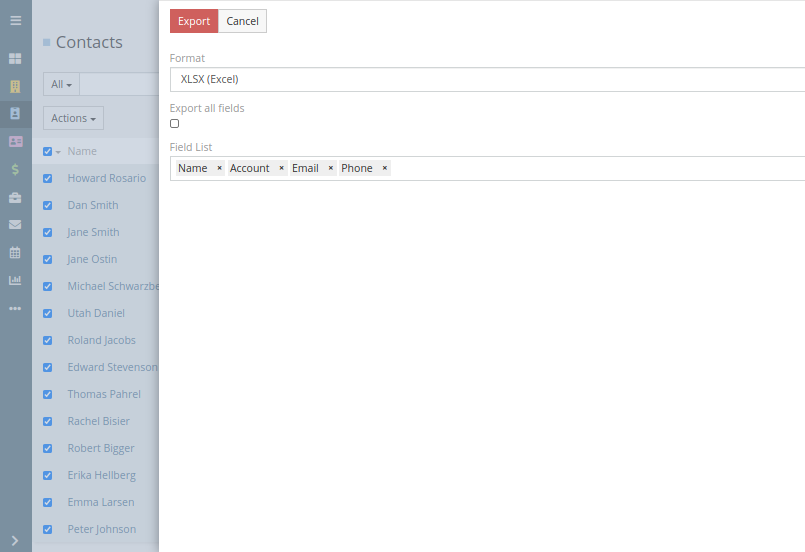Viewport: 805px width, 552px height.
Task: Uncheck the Rachel Bisier checkbox
Action: [x=47, y=422]
